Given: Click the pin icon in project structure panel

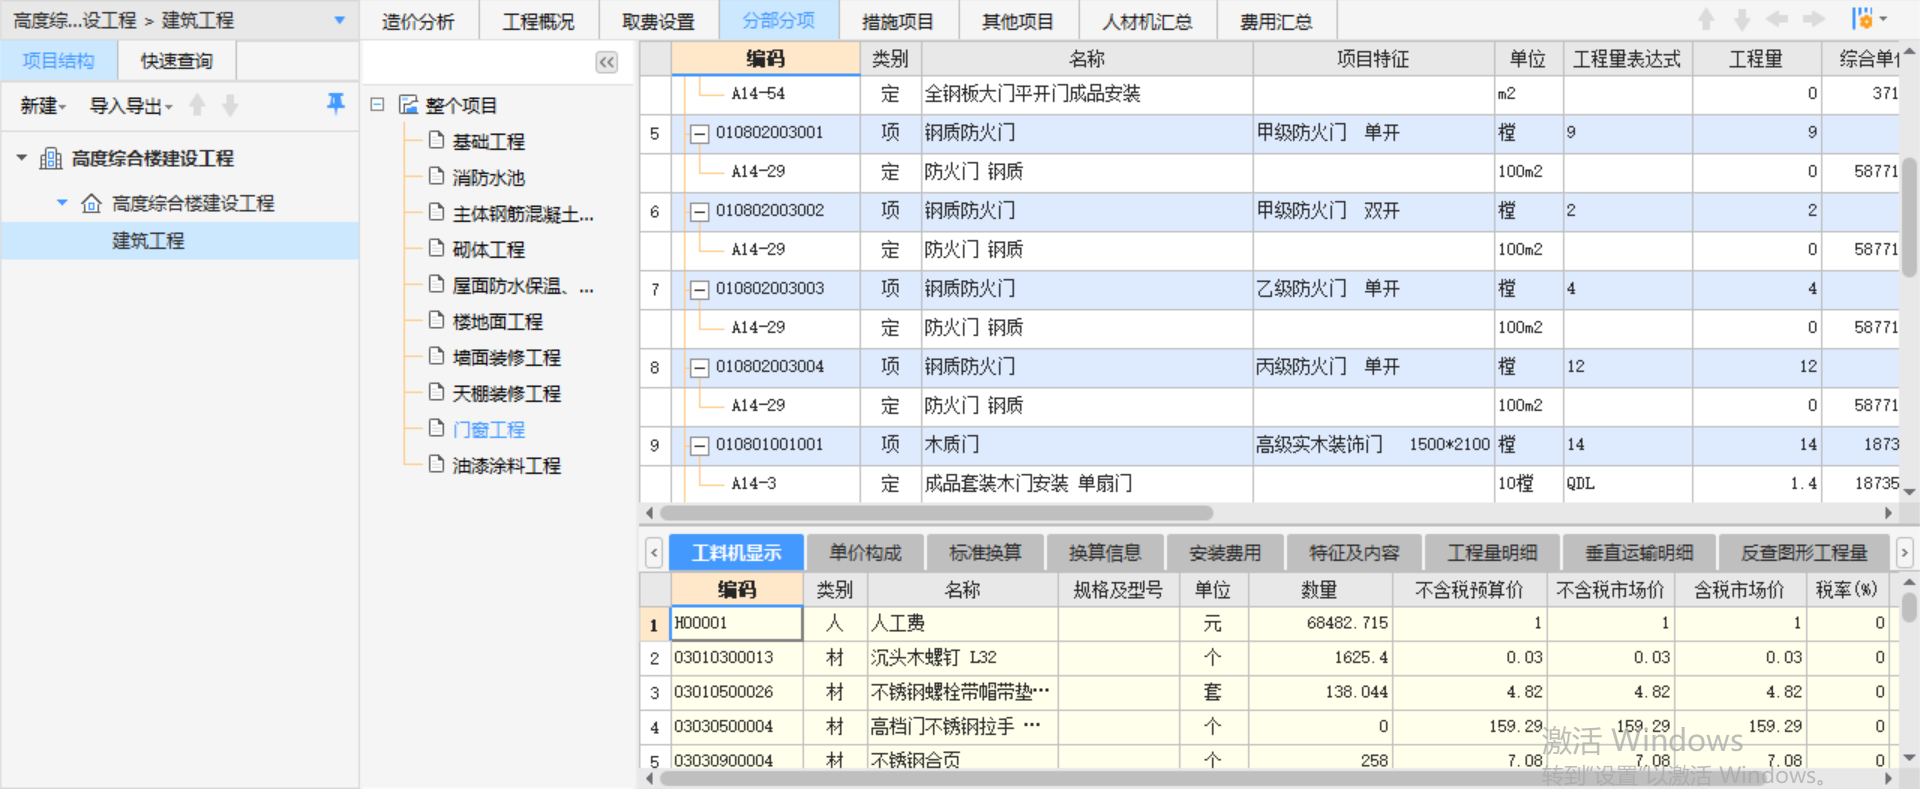Looking at the screenshot, I should pyautogui.click(x=336, y=103).
